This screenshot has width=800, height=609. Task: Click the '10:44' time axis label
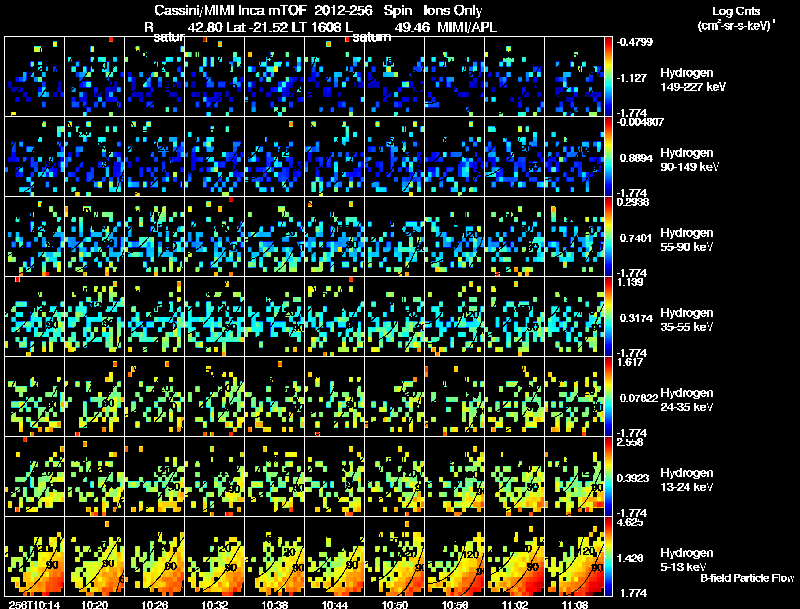tap(335, 605)
